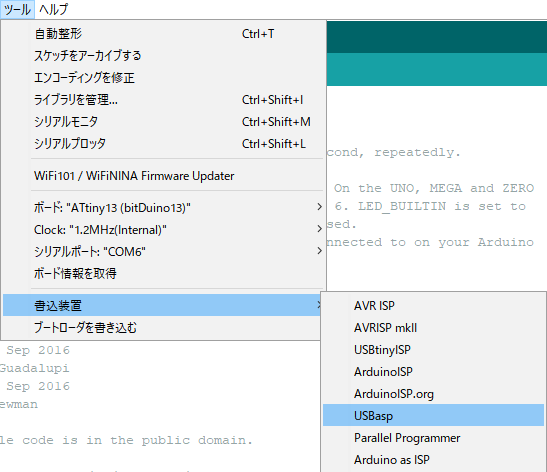Open the ツール menu in the menu bar
This screenshot has width=547, height=472.
(x=17, y=9)
